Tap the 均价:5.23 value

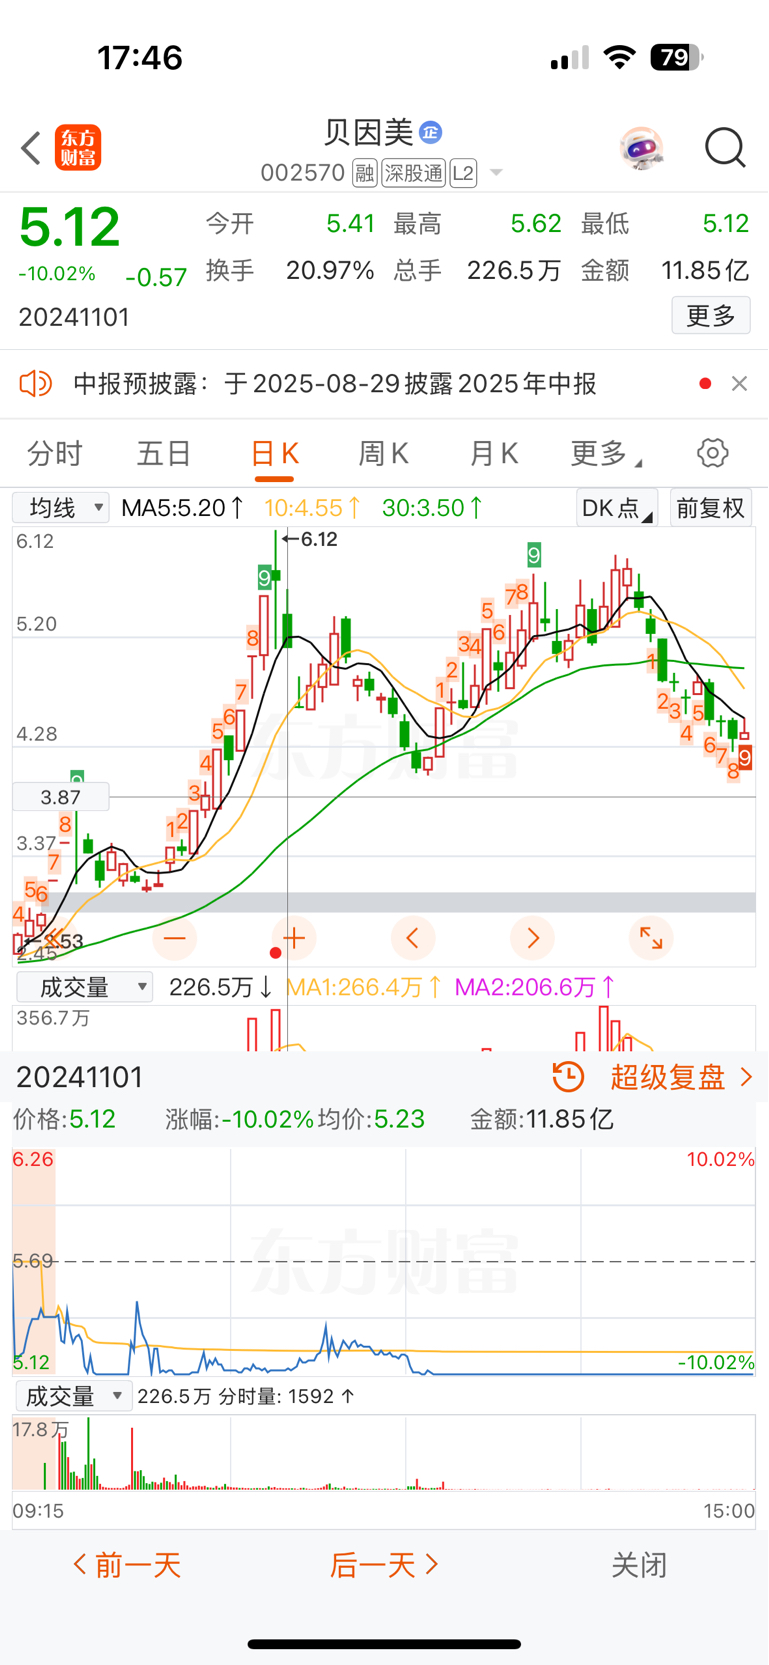(x=371, y=1119)
